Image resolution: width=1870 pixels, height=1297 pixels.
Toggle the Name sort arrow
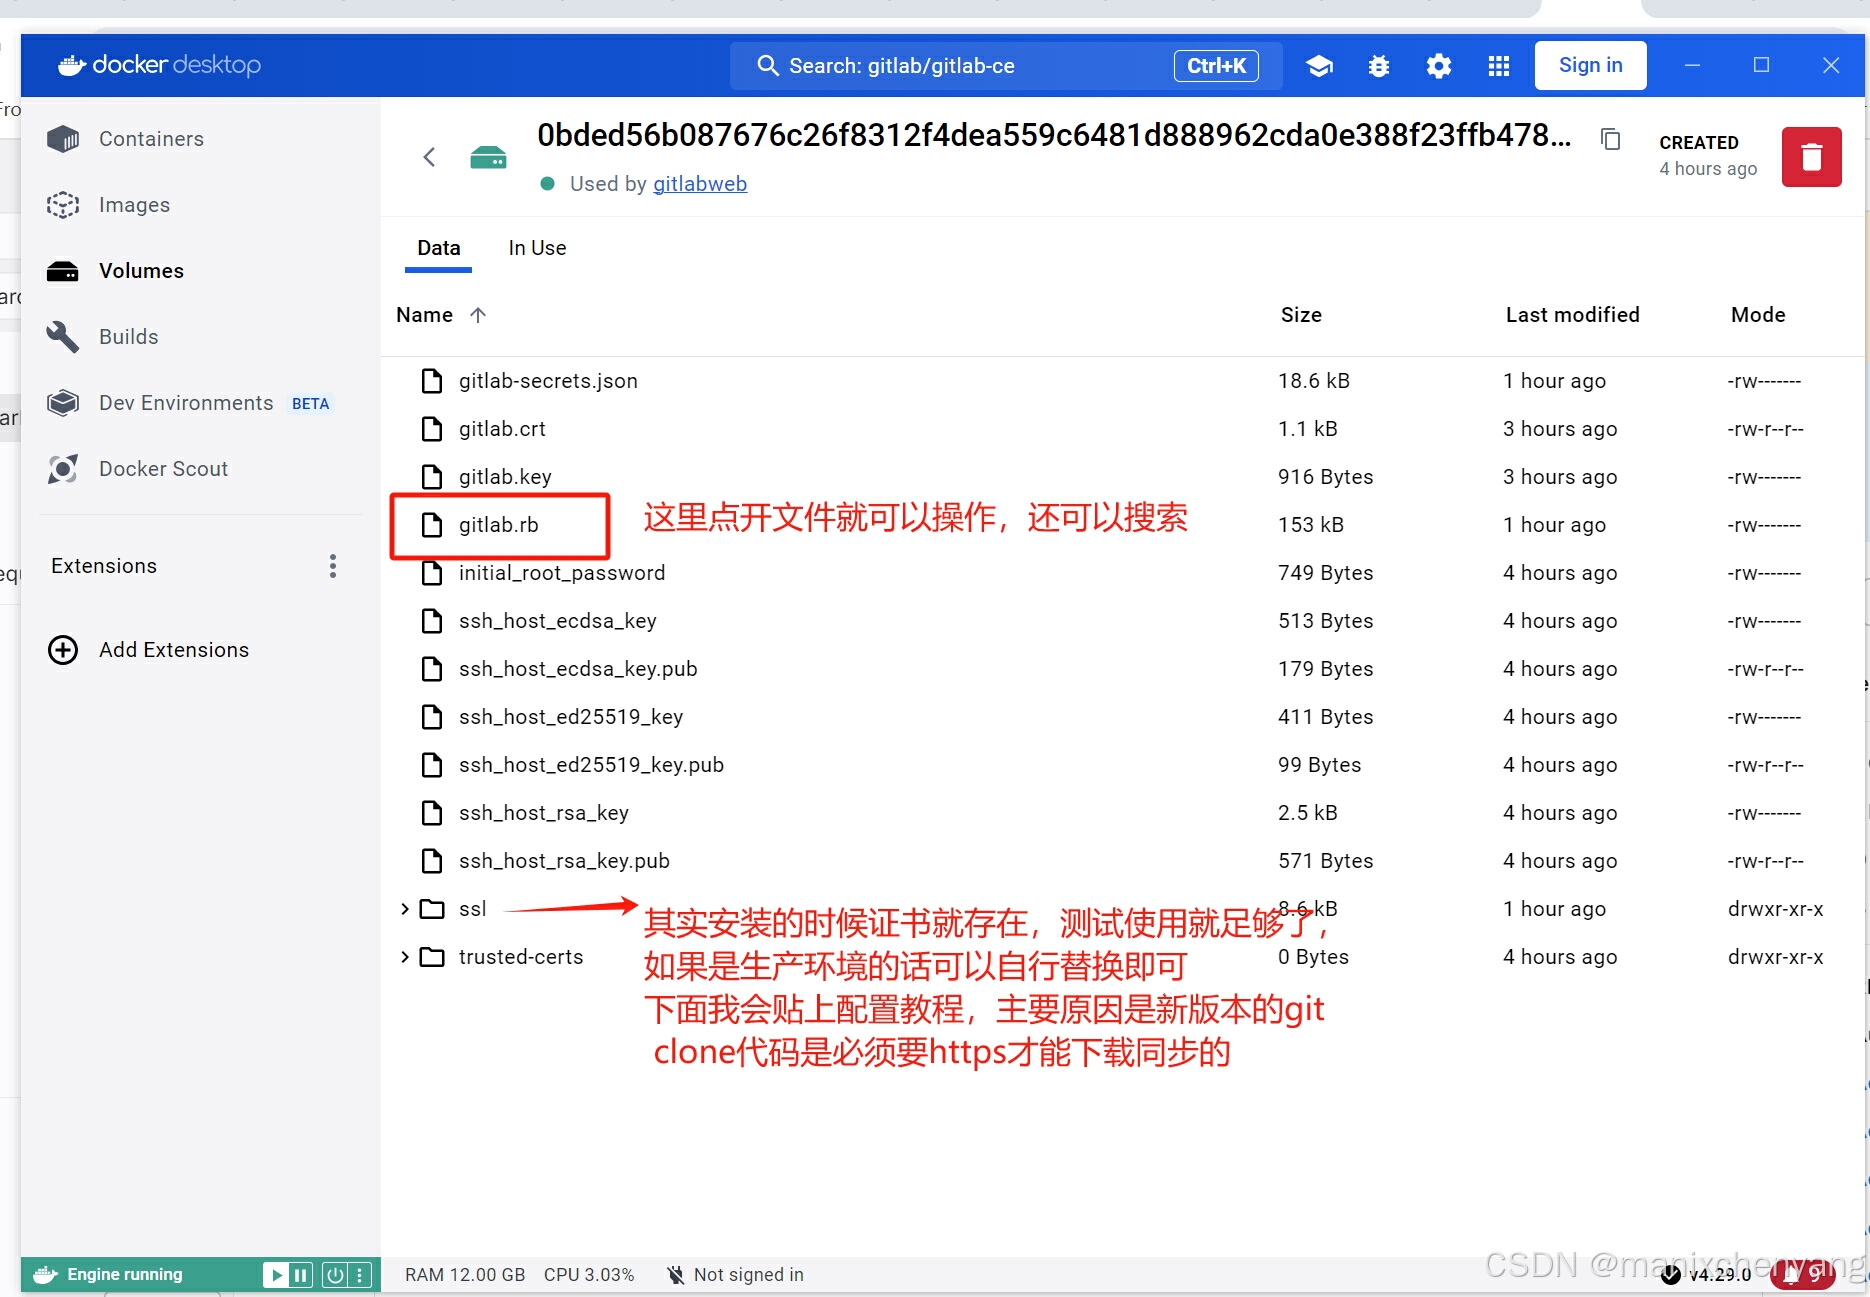tap(478, 315)
